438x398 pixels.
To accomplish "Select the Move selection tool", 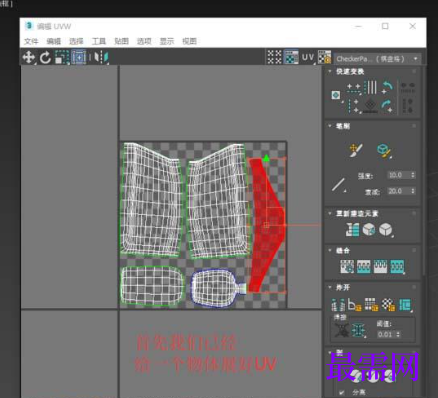I will tap(29, 57).
